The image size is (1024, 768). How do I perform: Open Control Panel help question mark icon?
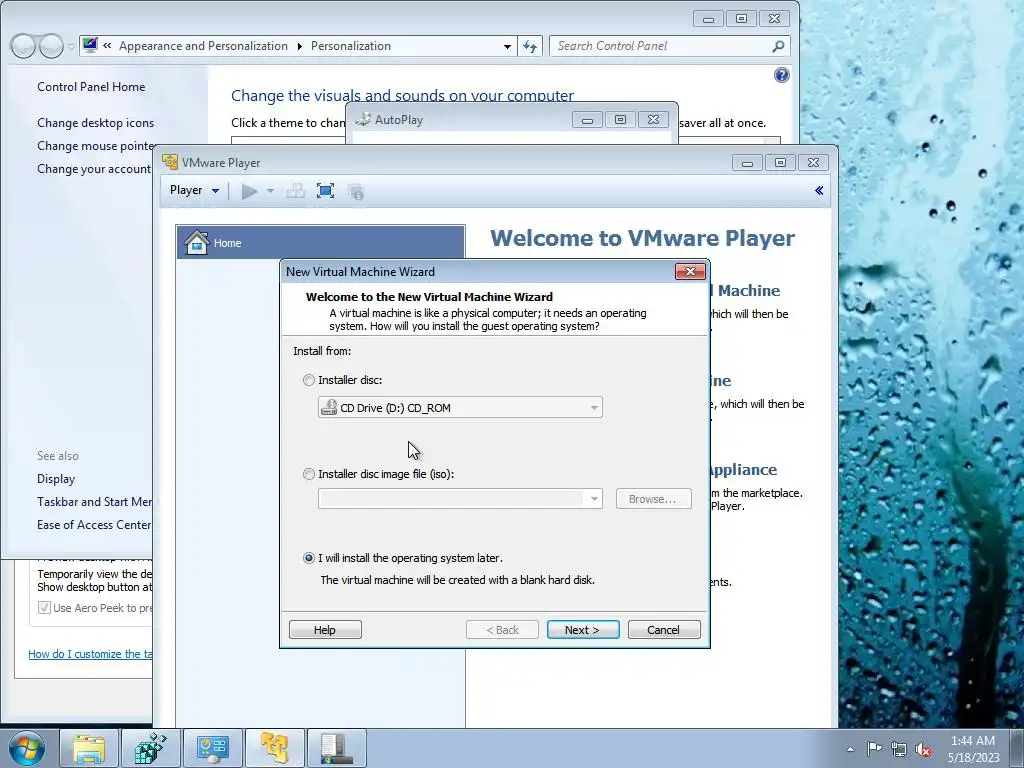tap(781, 75)
